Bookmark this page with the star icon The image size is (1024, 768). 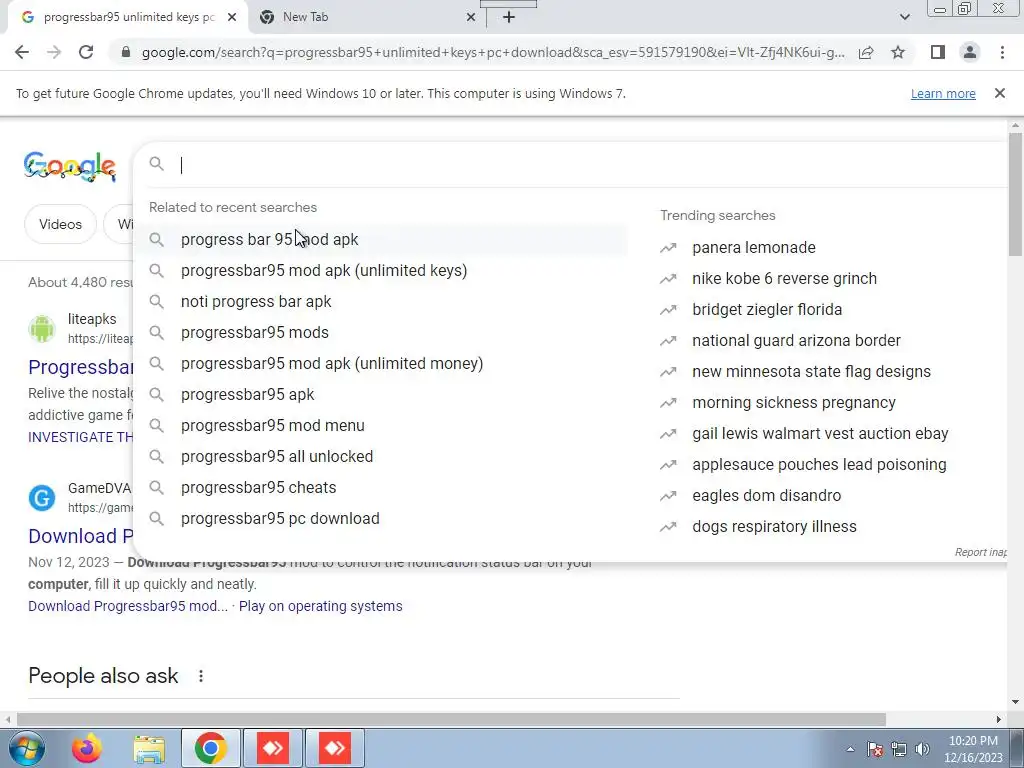click(898, 52)
